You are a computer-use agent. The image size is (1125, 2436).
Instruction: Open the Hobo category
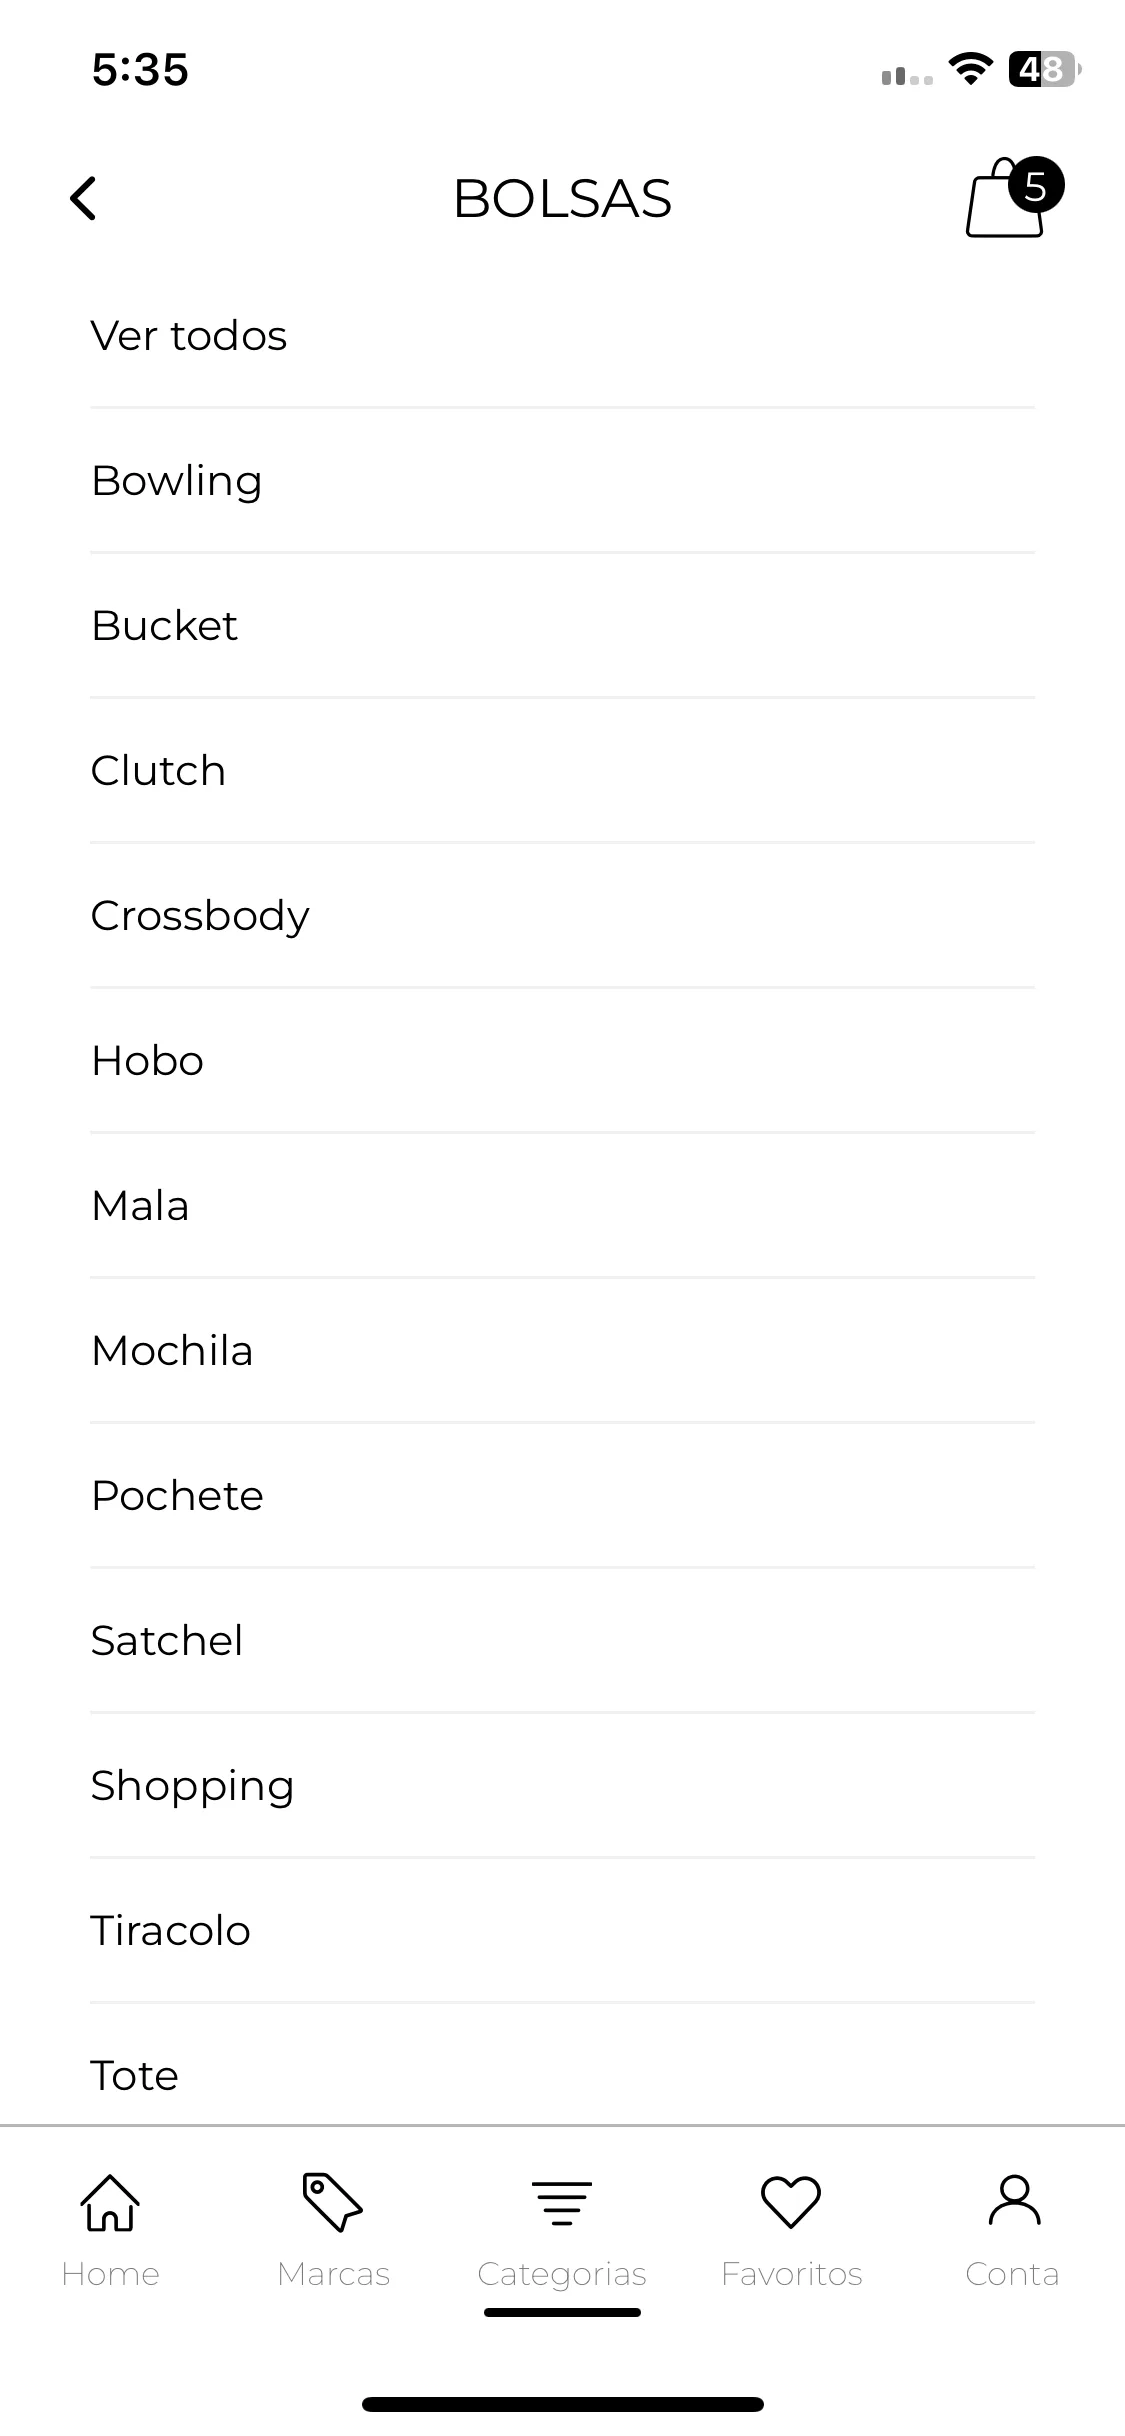[x=562, y=1061]
